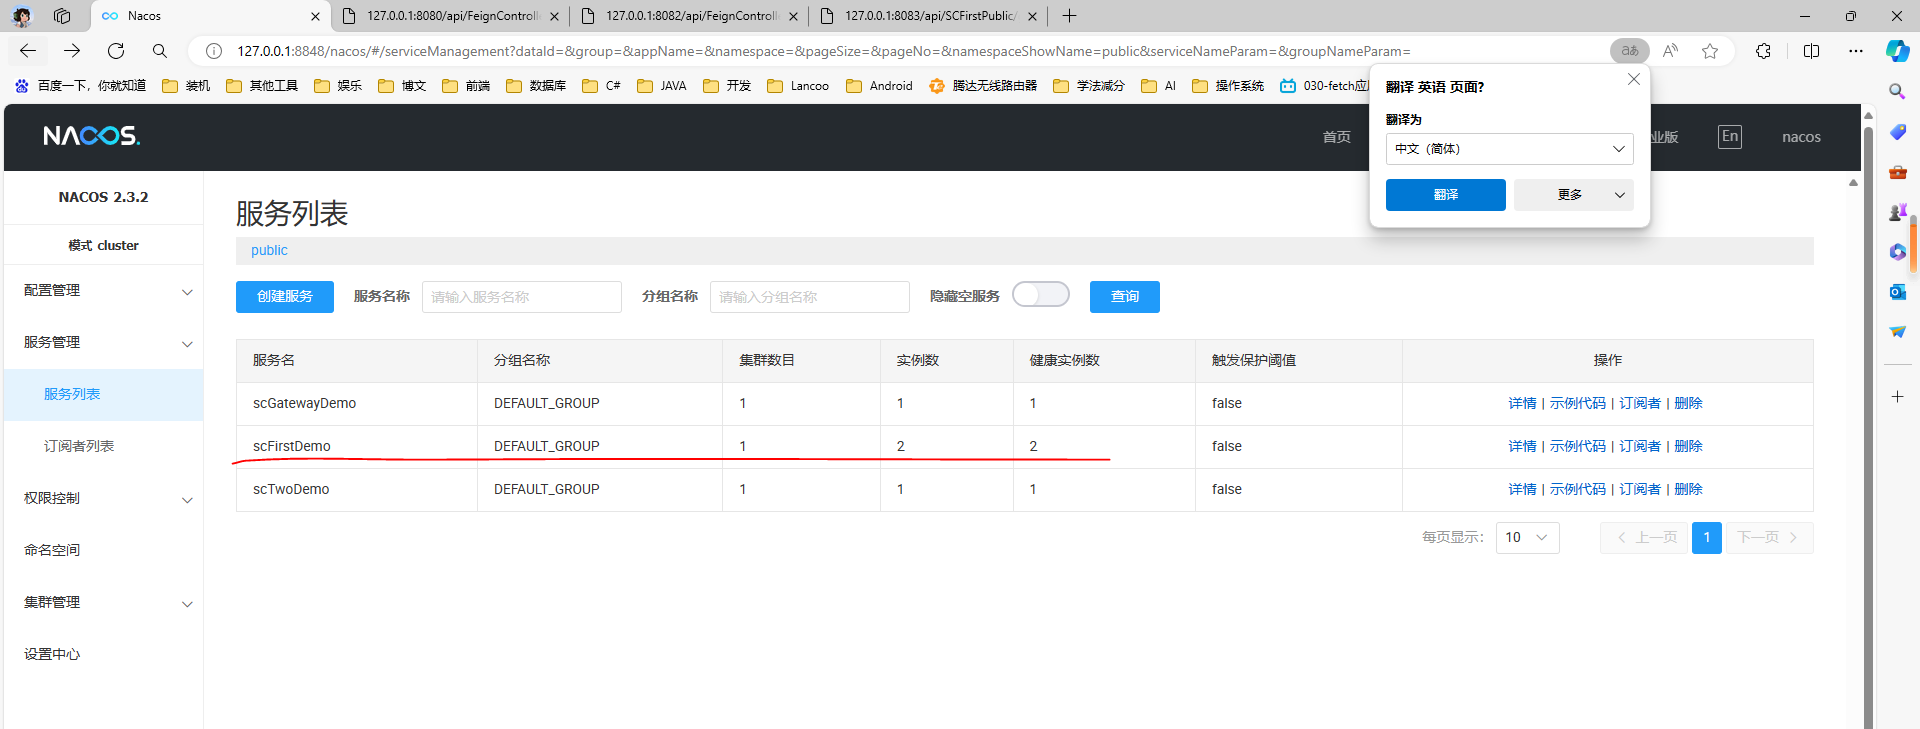Click the browser back arrow
Screen dimensions: 1920x729
pyautogui.click(x=28, y=51)
